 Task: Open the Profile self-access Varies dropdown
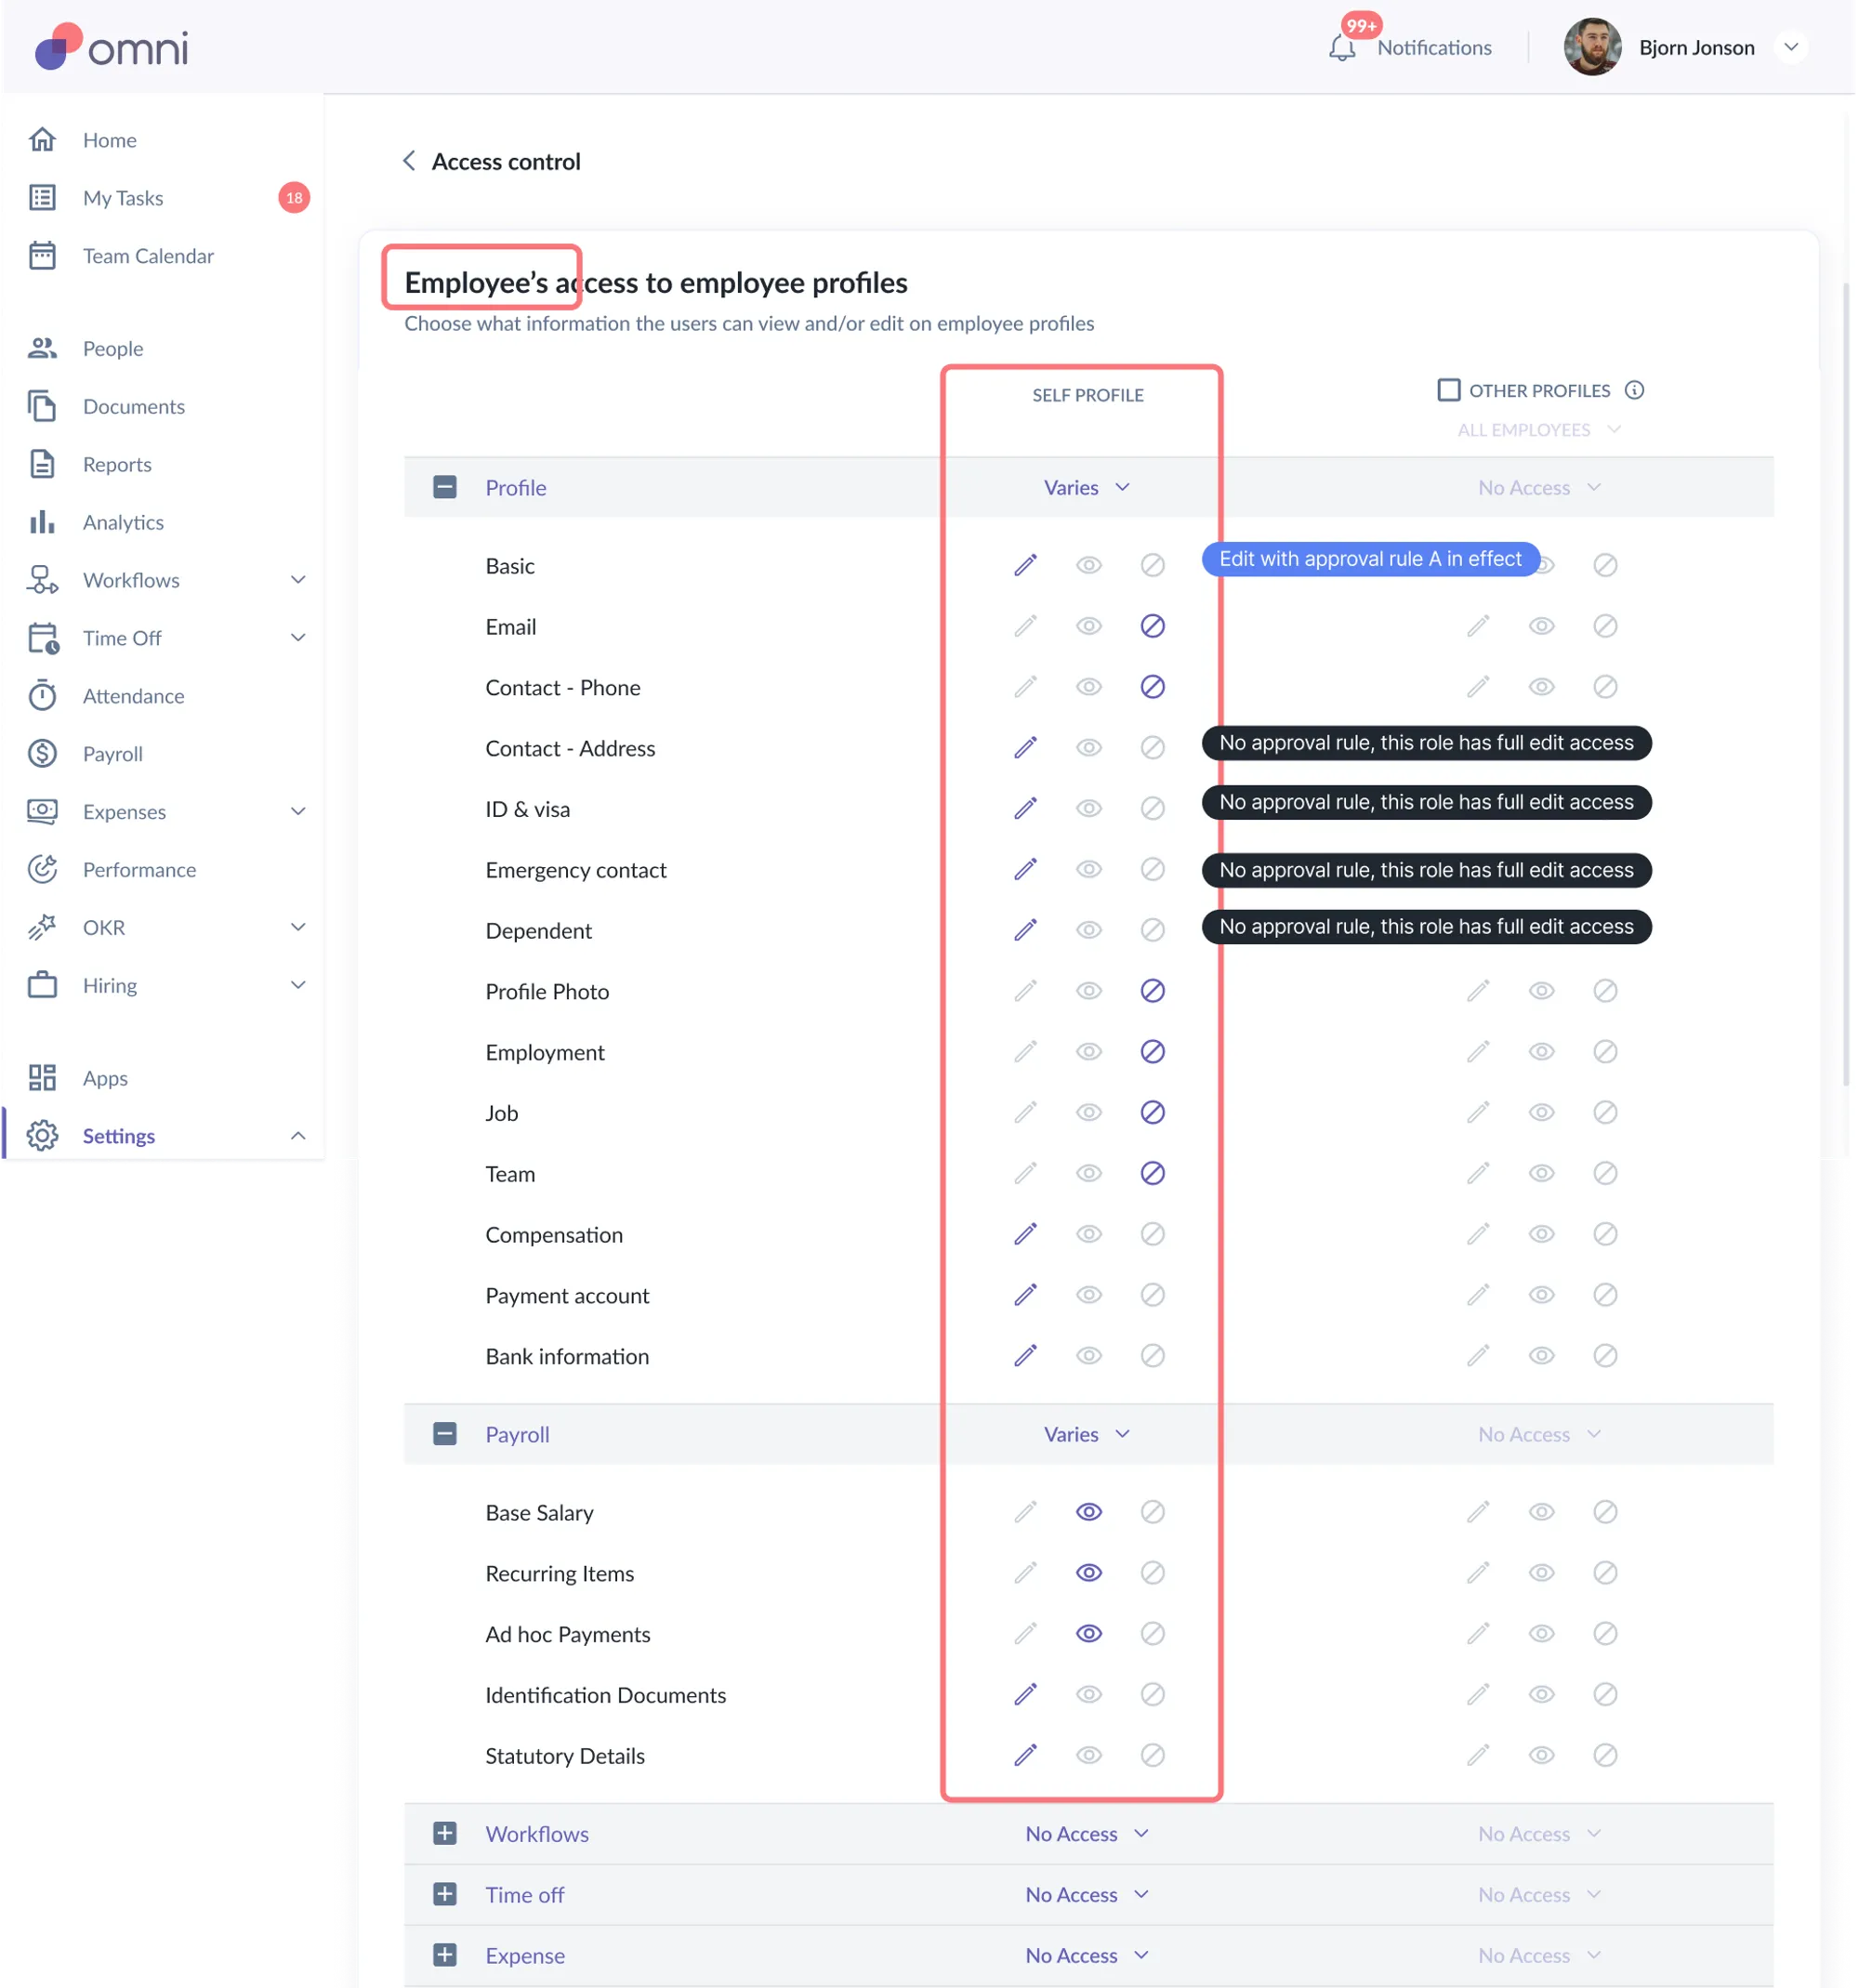1087,487
